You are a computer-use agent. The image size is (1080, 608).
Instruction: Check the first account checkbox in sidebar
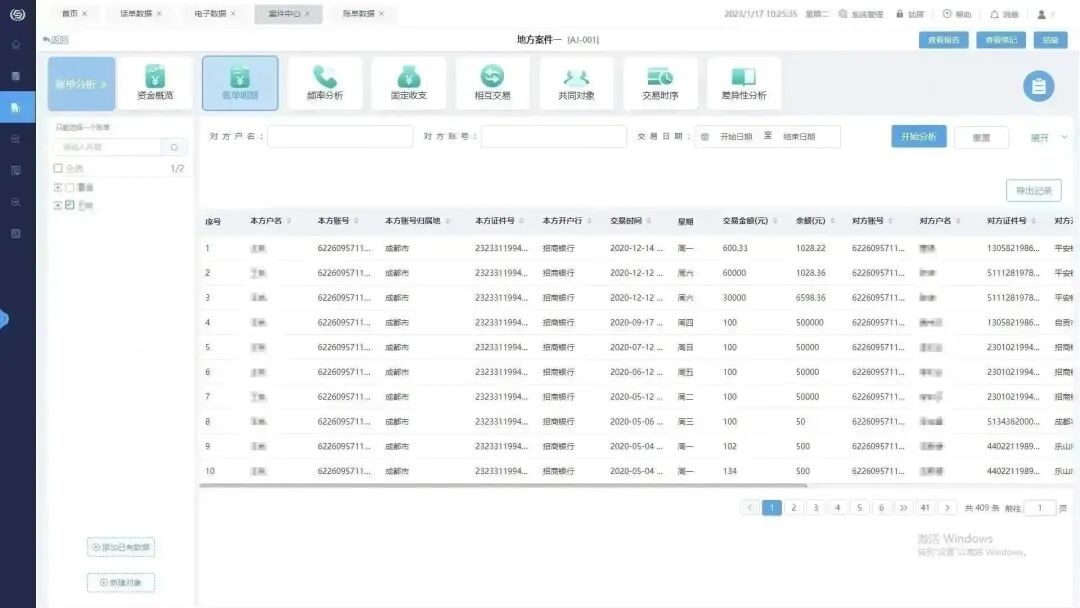(x=69, y=187)
